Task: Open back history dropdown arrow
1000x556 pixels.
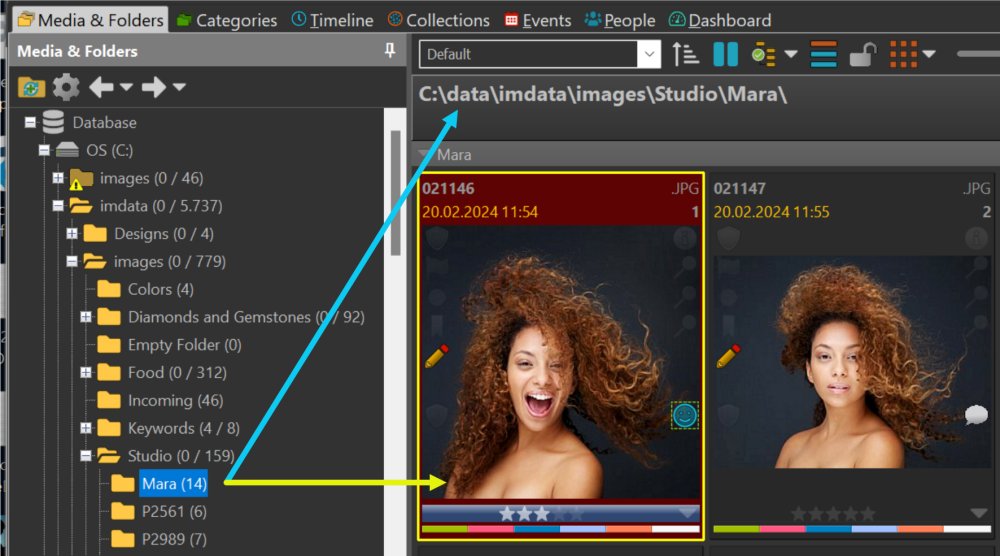Action: click(126, 86)
